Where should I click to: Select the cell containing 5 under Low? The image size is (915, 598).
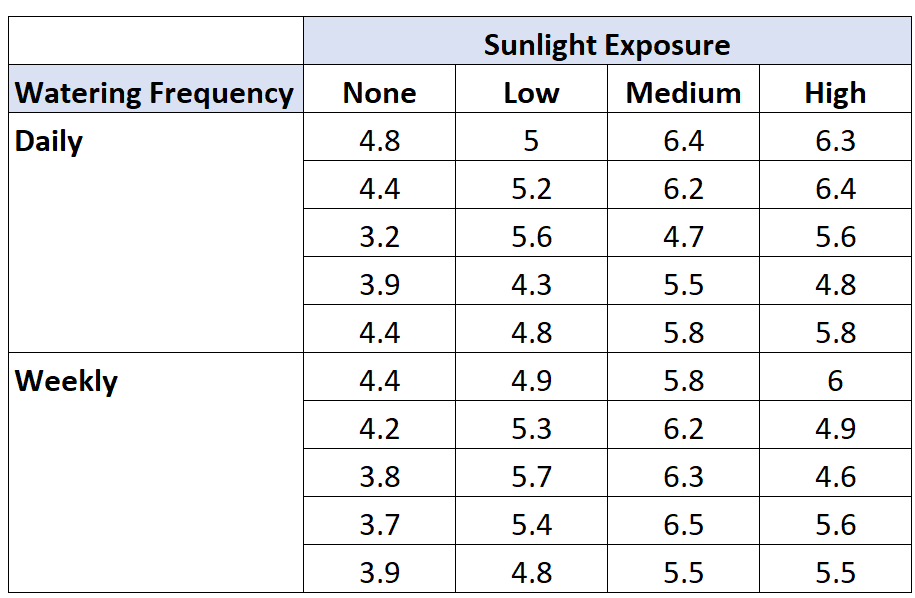[x=531, y=137]
